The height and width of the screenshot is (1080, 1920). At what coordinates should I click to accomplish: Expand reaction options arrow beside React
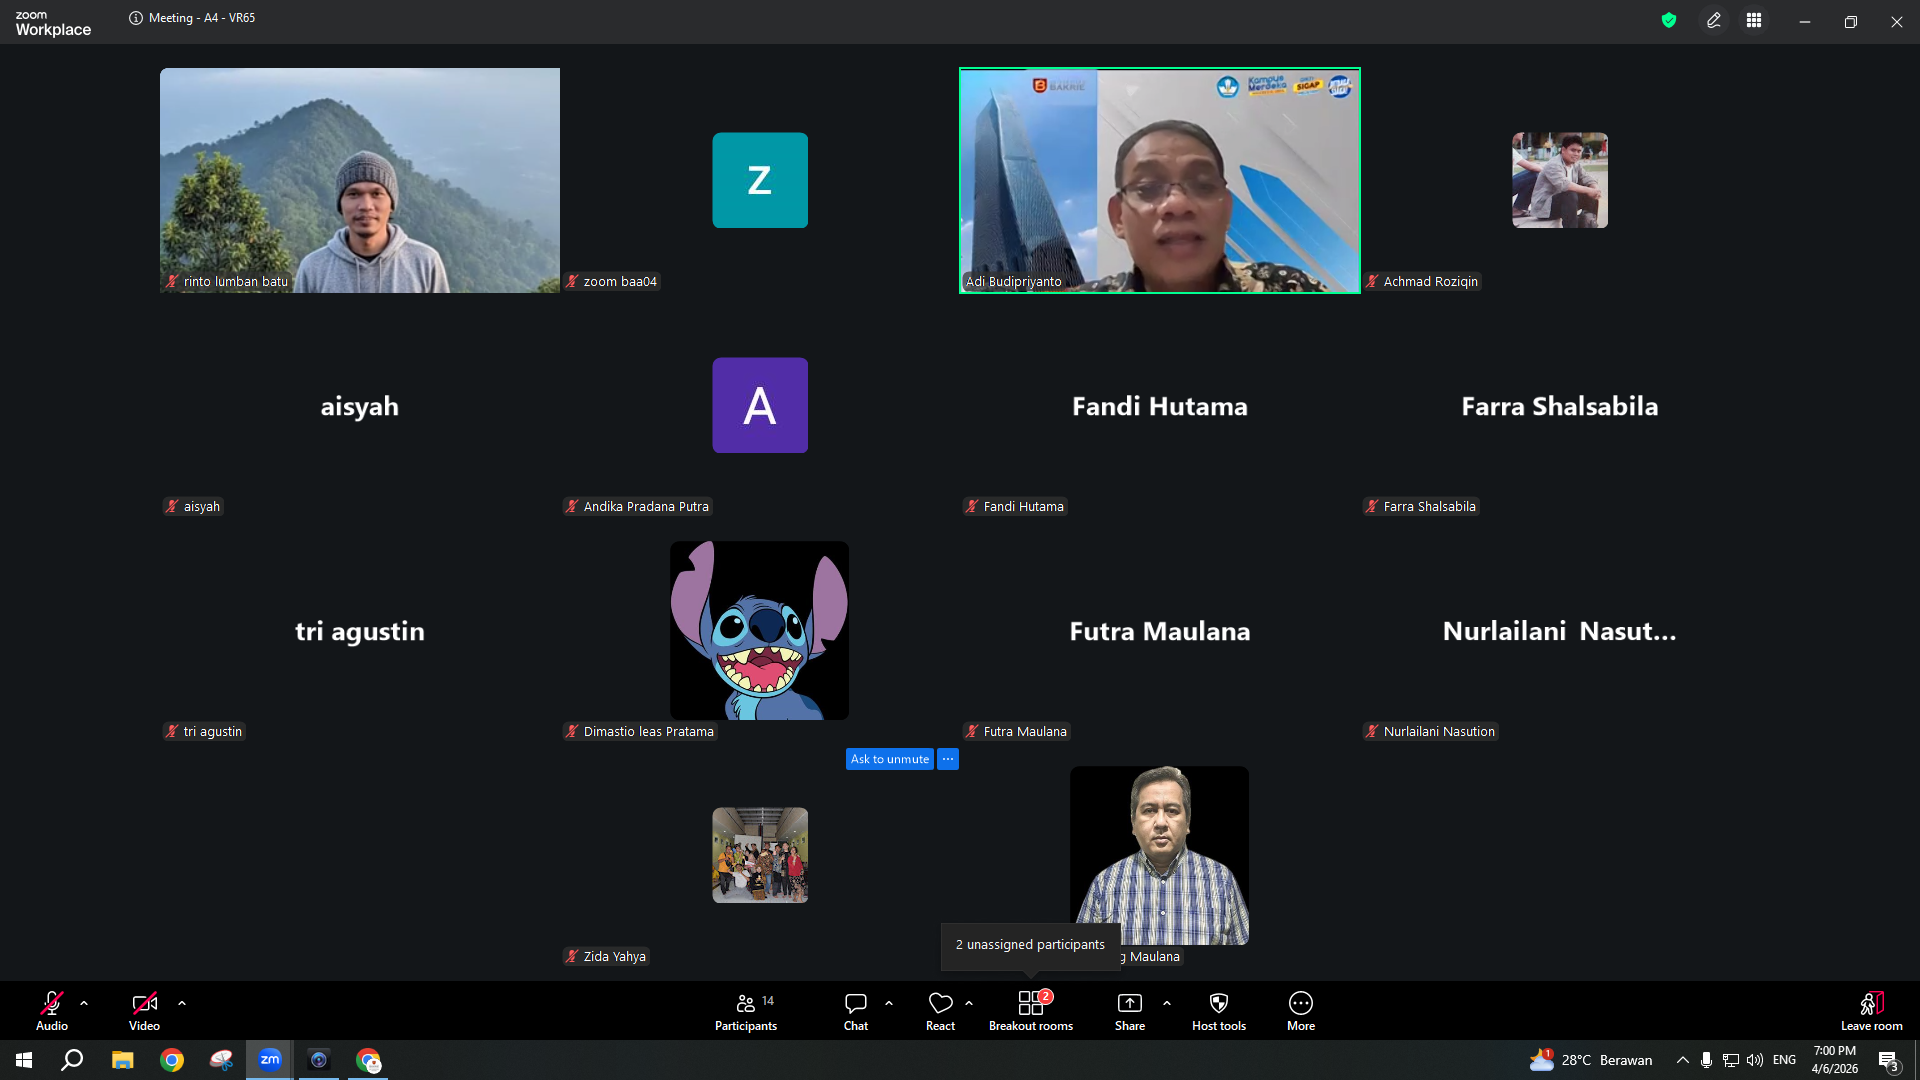(x=969, y=1003)
